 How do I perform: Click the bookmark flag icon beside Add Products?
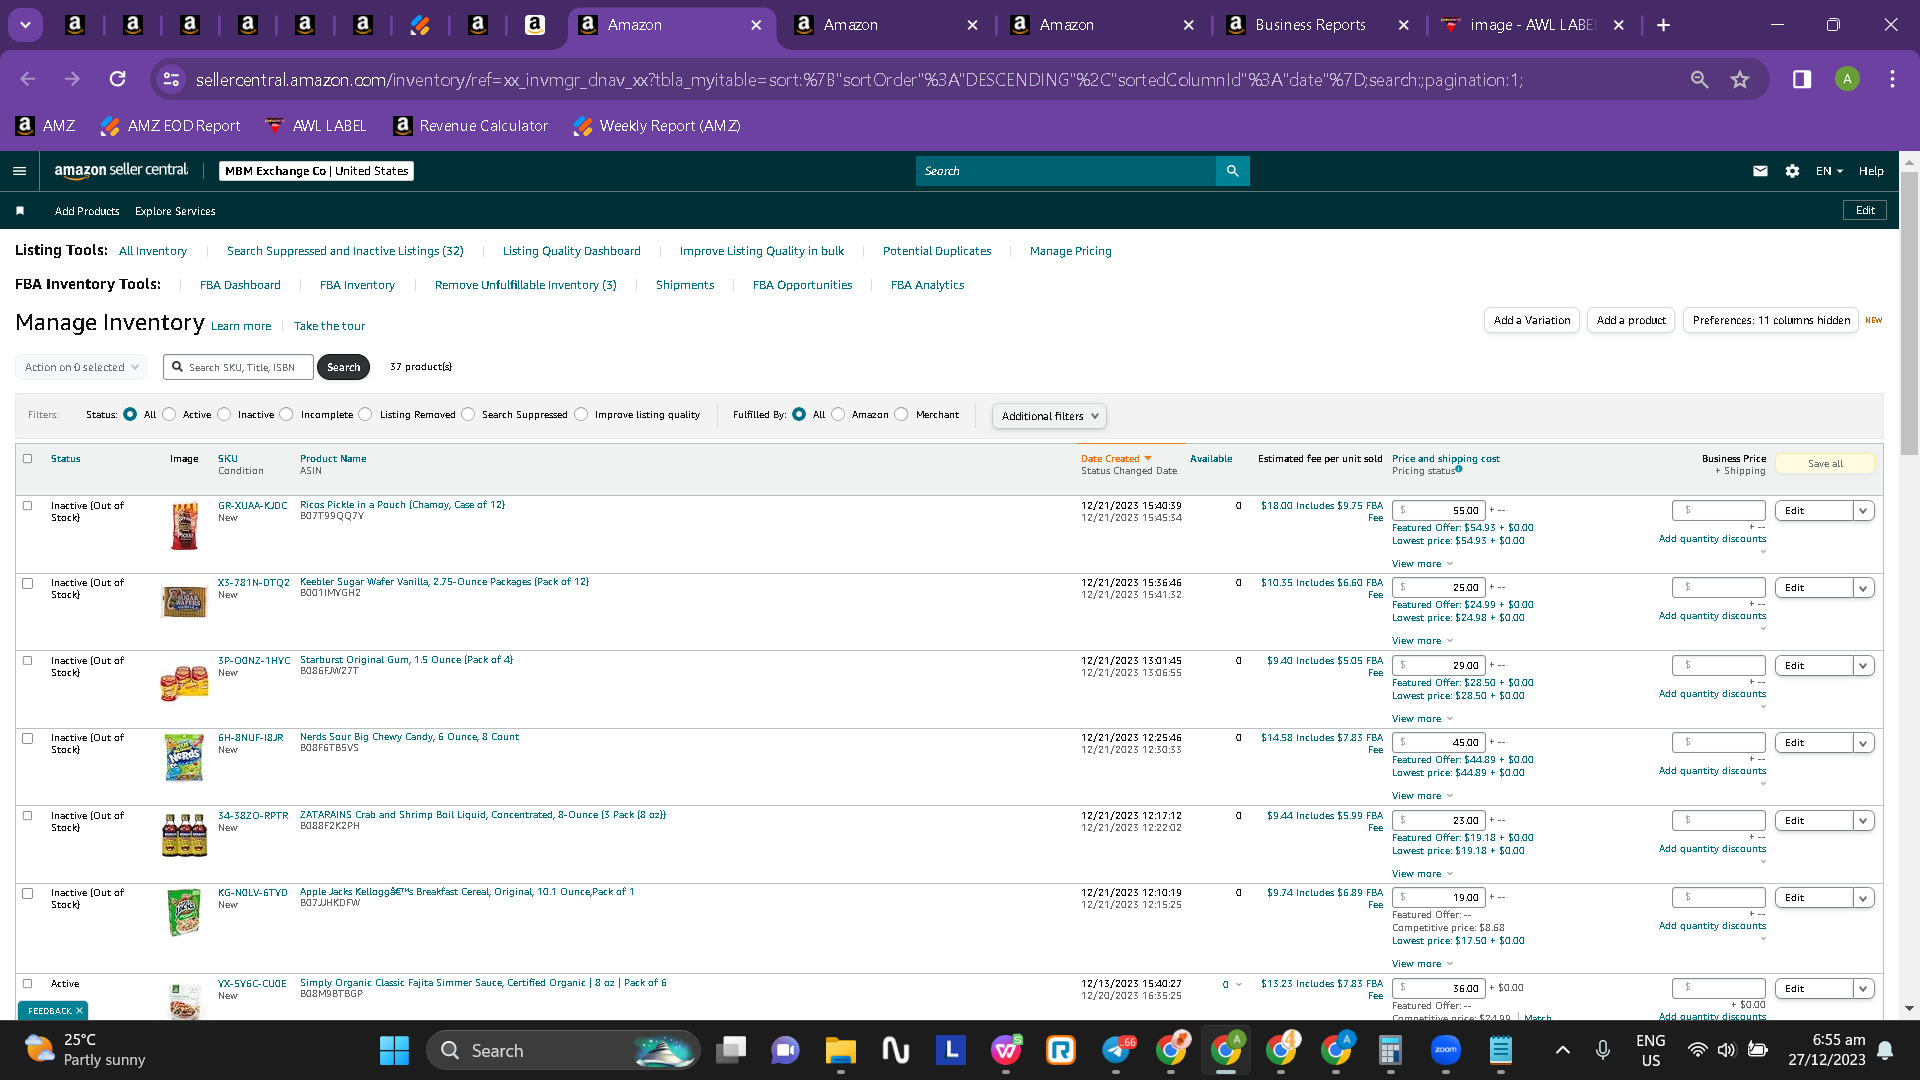(20, 211)
